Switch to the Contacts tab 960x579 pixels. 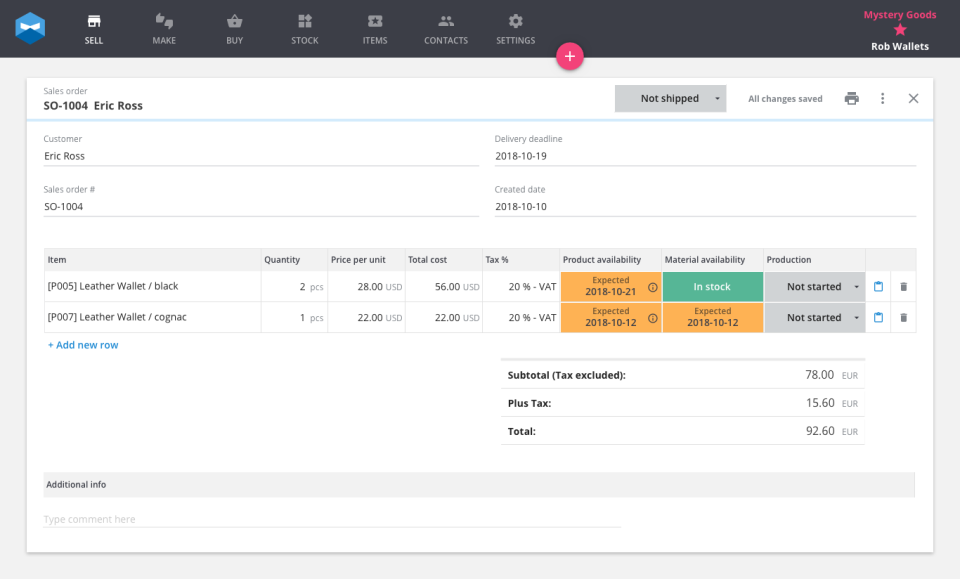446,29
